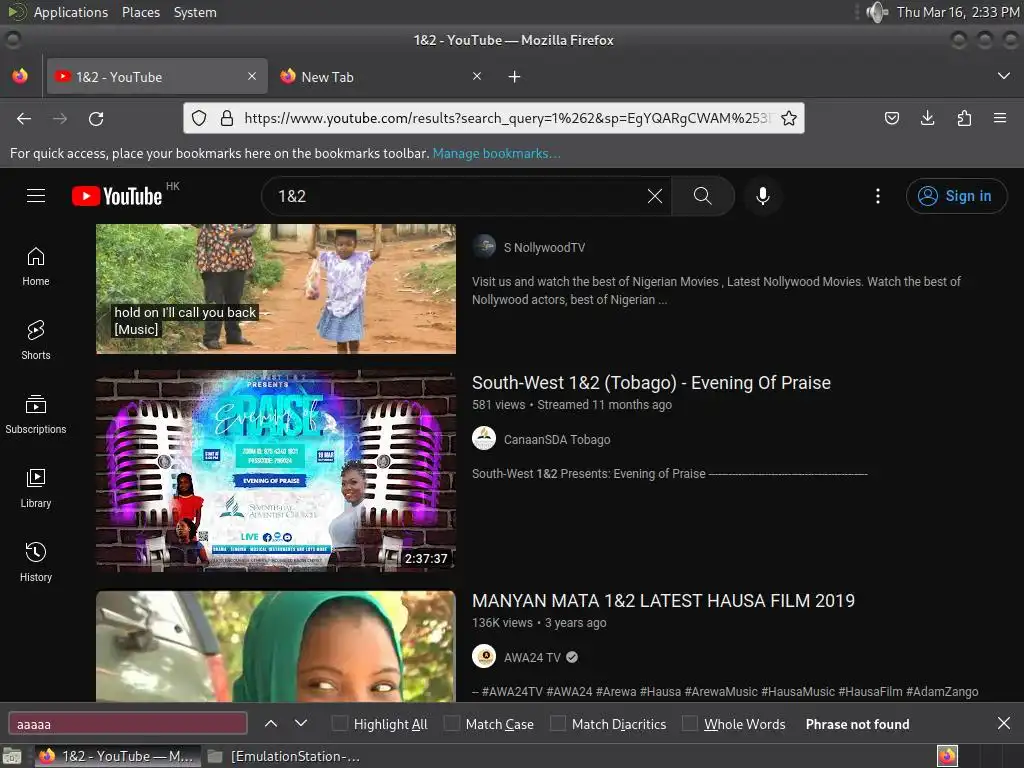Open a new tab with plus button
Screen dimensions: 1024x768
coord(515,77)
